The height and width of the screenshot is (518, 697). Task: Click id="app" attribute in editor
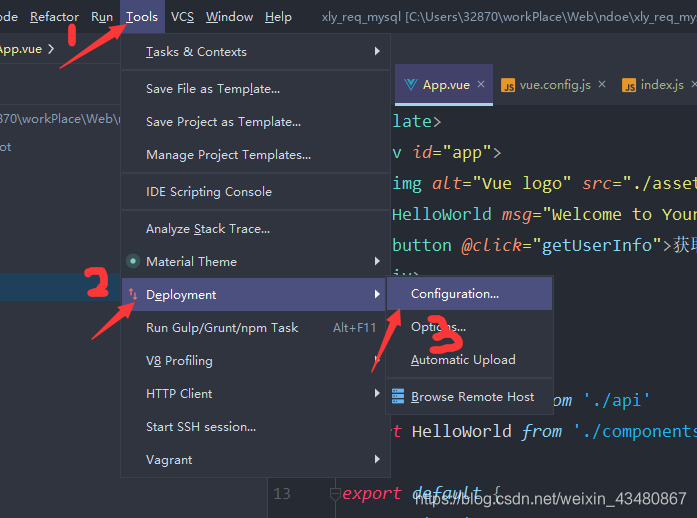tap(453, 153)
